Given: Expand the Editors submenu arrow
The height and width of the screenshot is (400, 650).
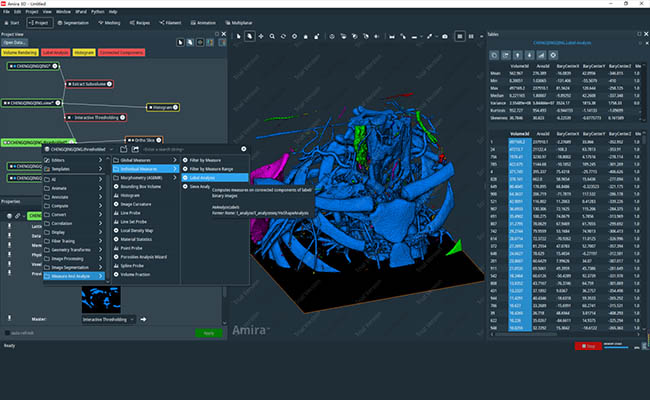Looking at the screenshot, I should click(x=100, y=160).
